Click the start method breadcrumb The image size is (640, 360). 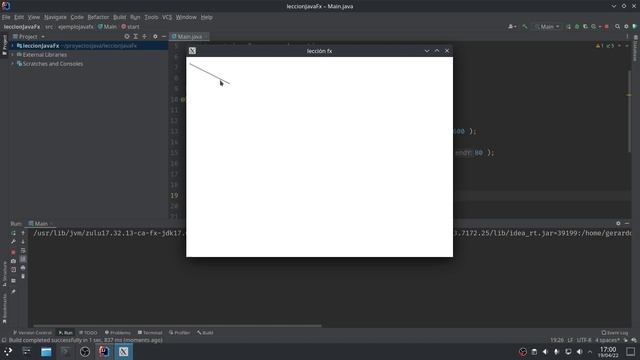click(x=131, y=27)
